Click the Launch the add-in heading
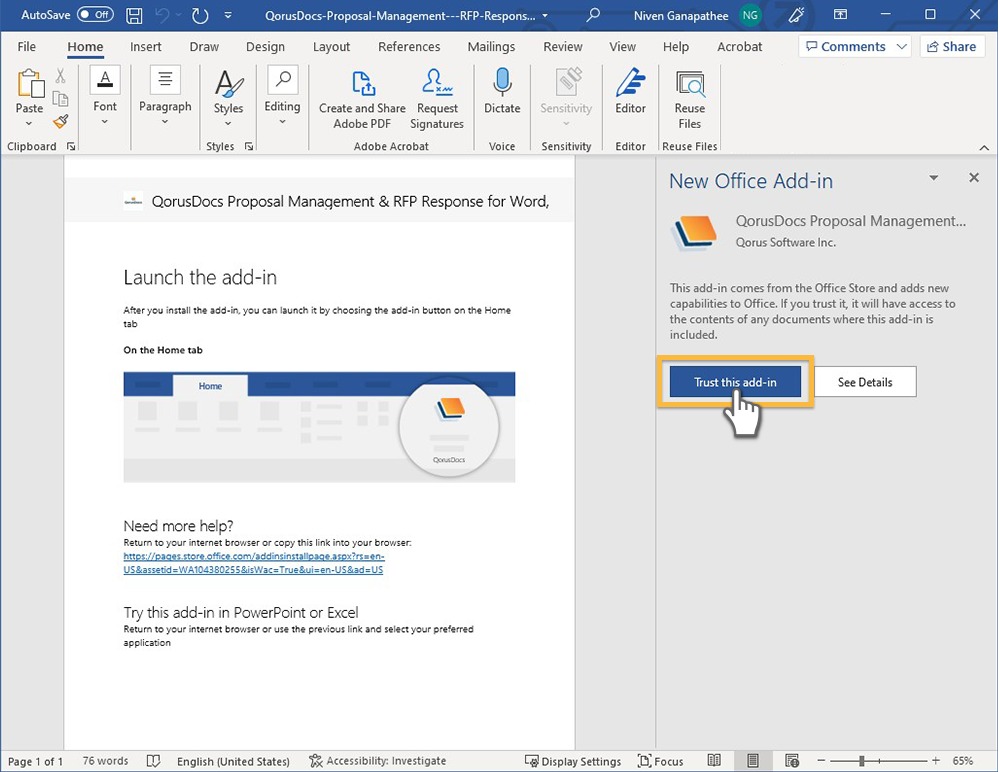Image resolution: width=1000 pixels, height=772 pixels. click(200, 278)
